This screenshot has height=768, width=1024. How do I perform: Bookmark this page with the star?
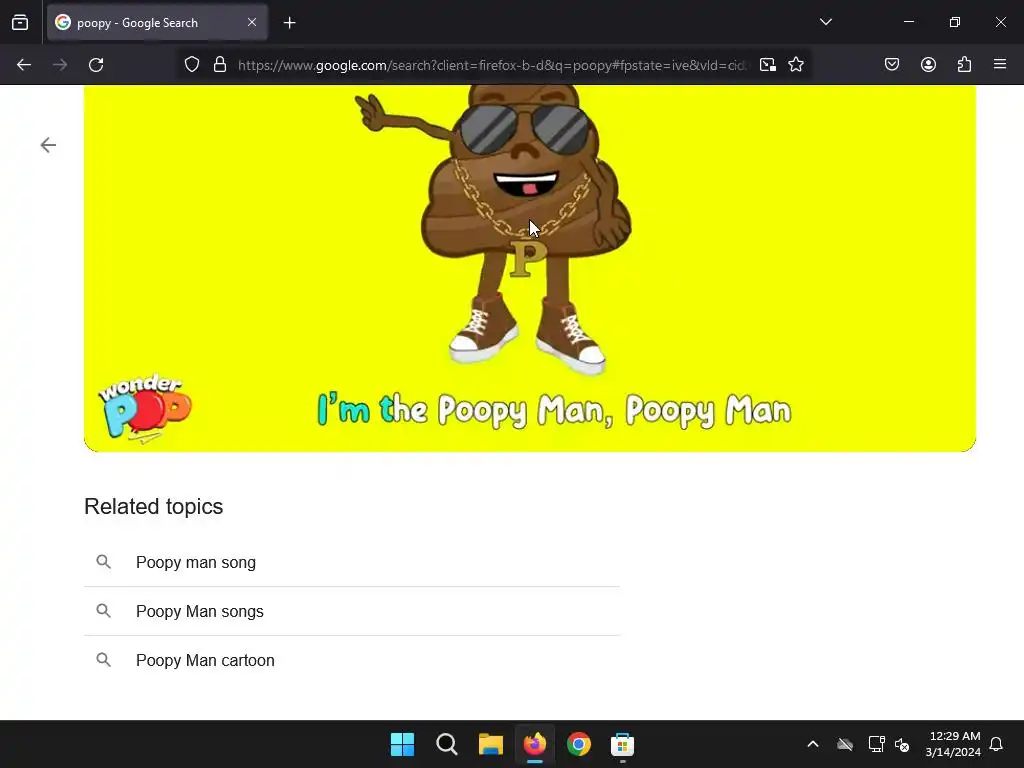[x=796, y=65]
